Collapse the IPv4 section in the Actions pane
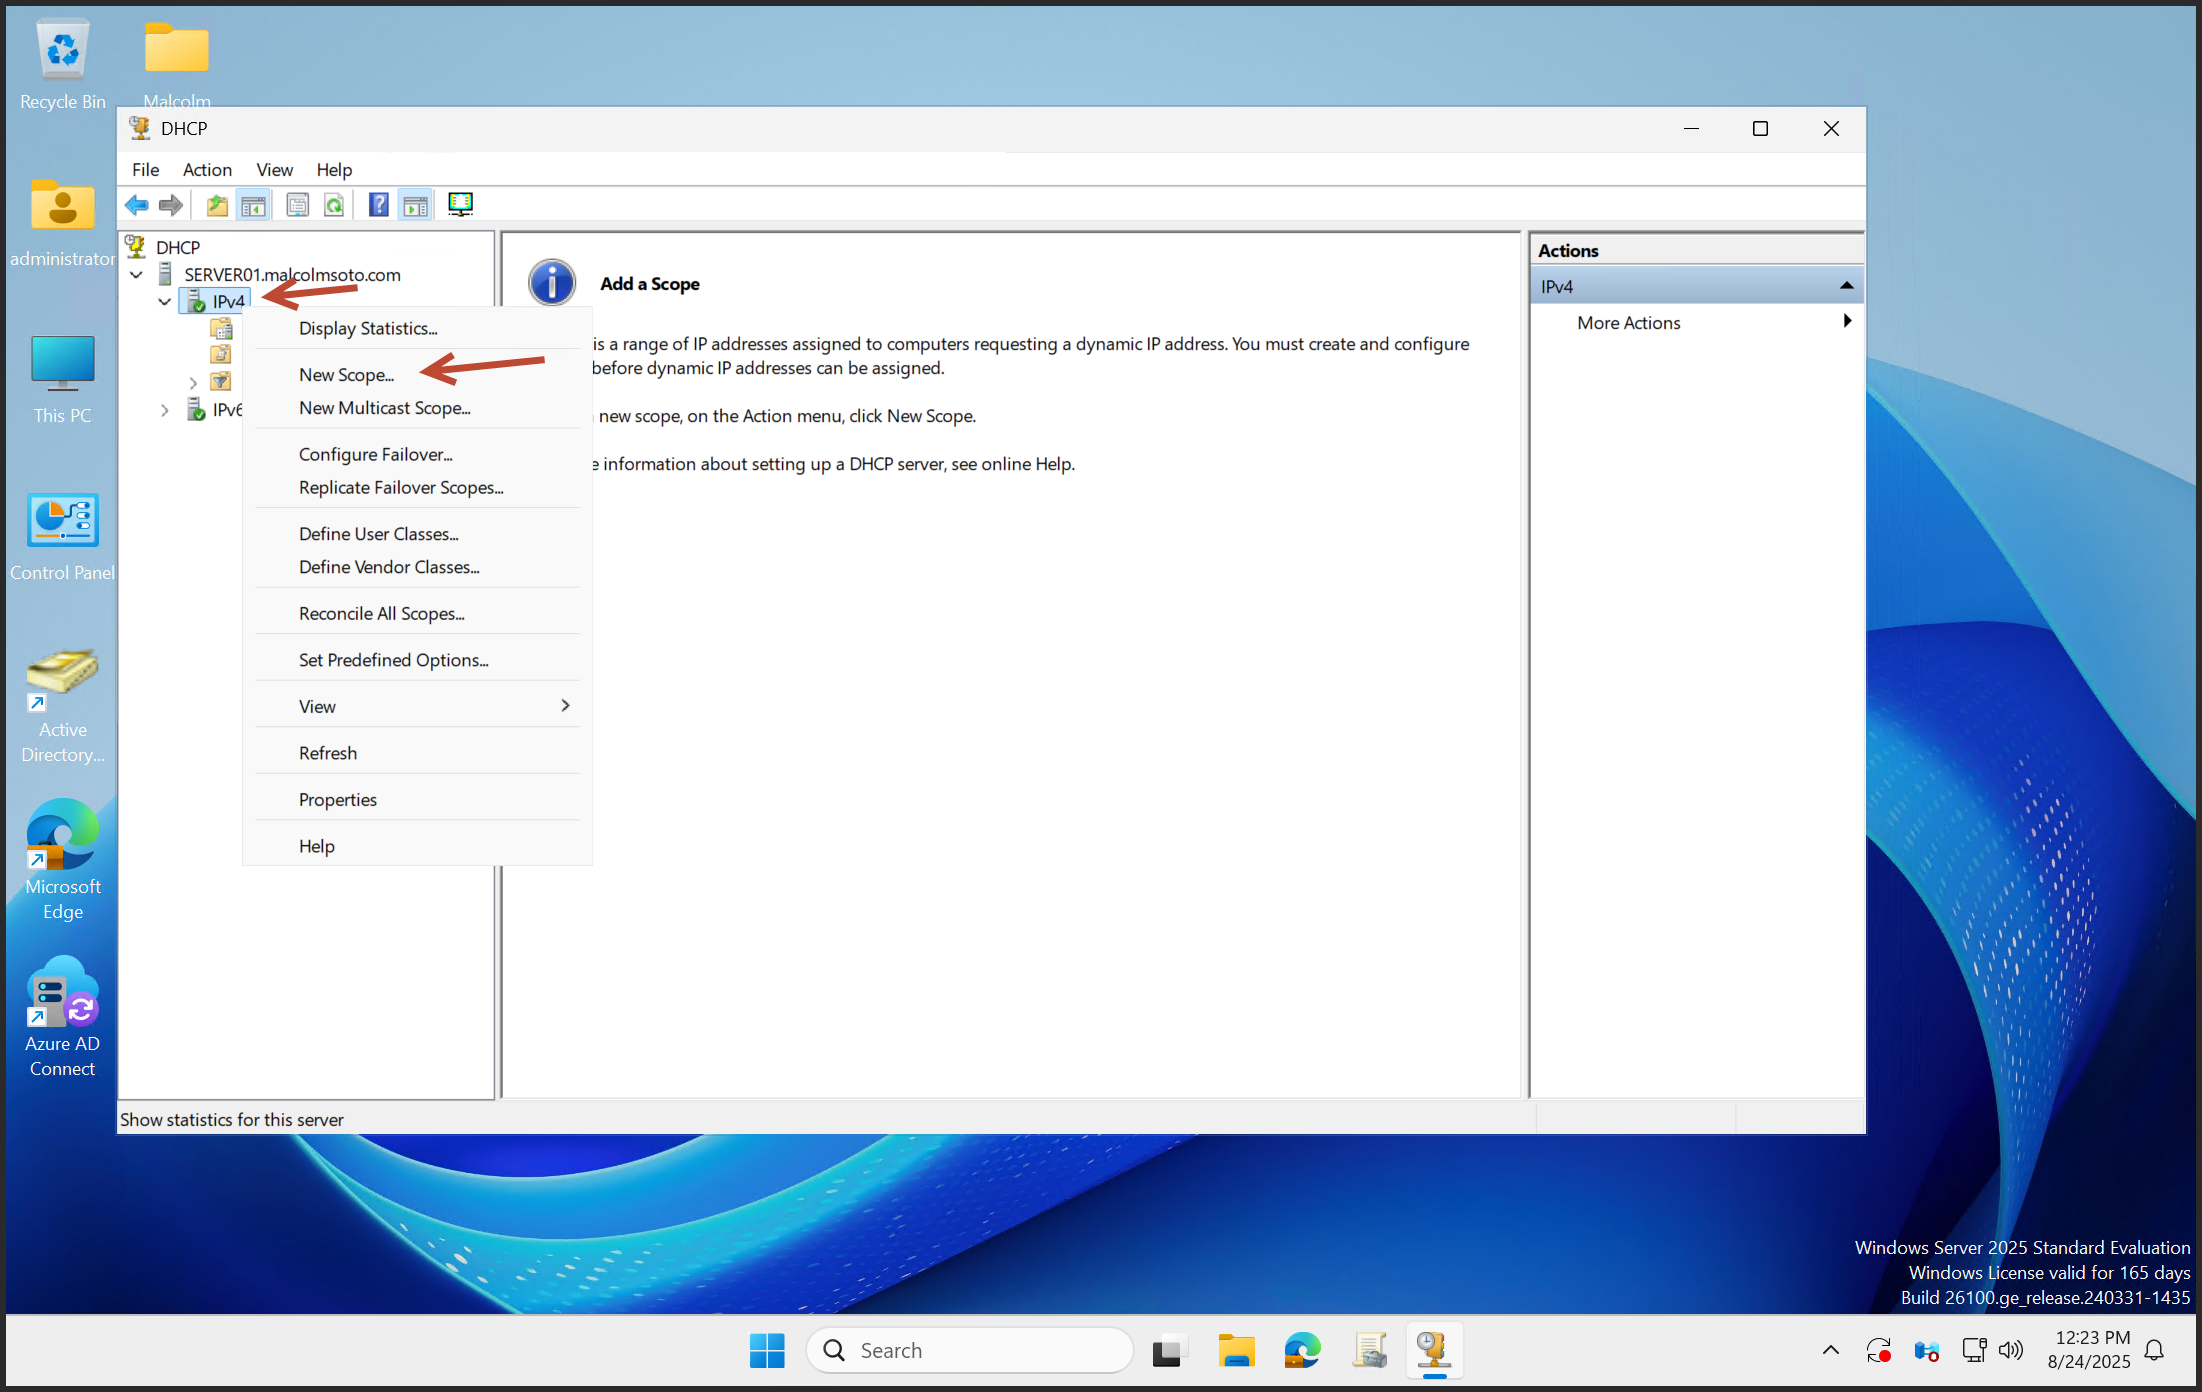The image size is (2202, 1392). click(1846, 286)
